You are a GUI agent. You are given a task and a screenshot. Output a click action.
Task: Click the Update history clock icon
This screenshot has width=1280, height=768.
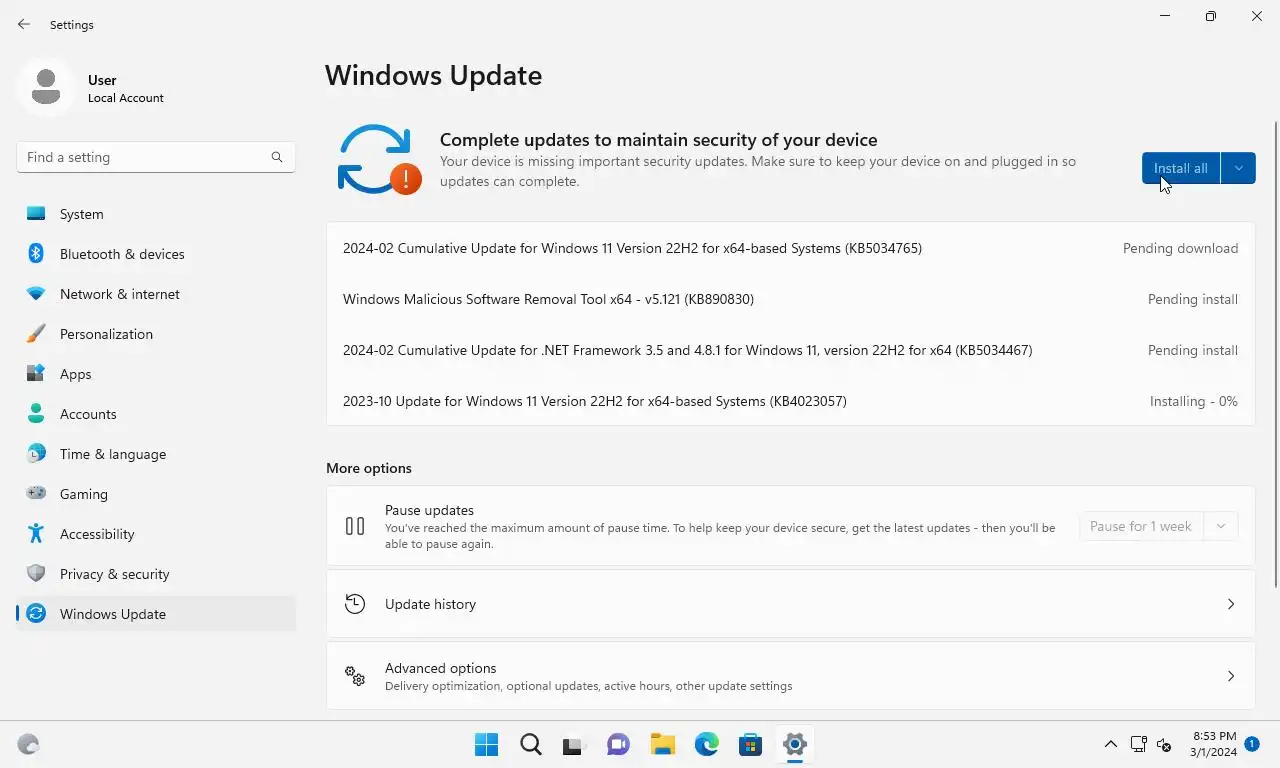pos(355,604)
